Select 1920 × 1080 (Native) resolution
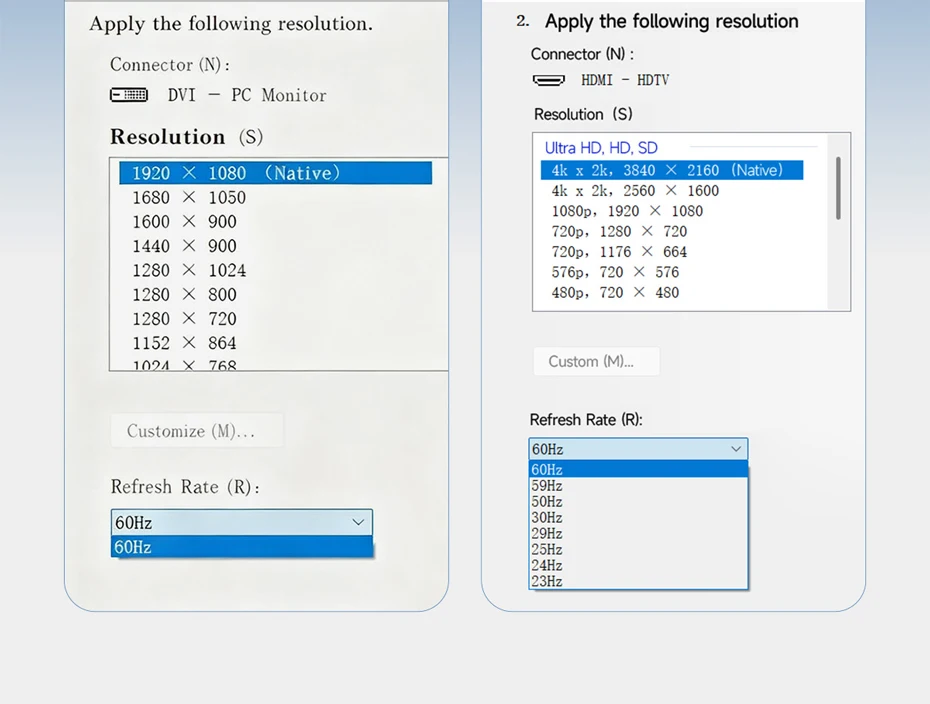The image size is (930, 704). [x=275, y=173]
